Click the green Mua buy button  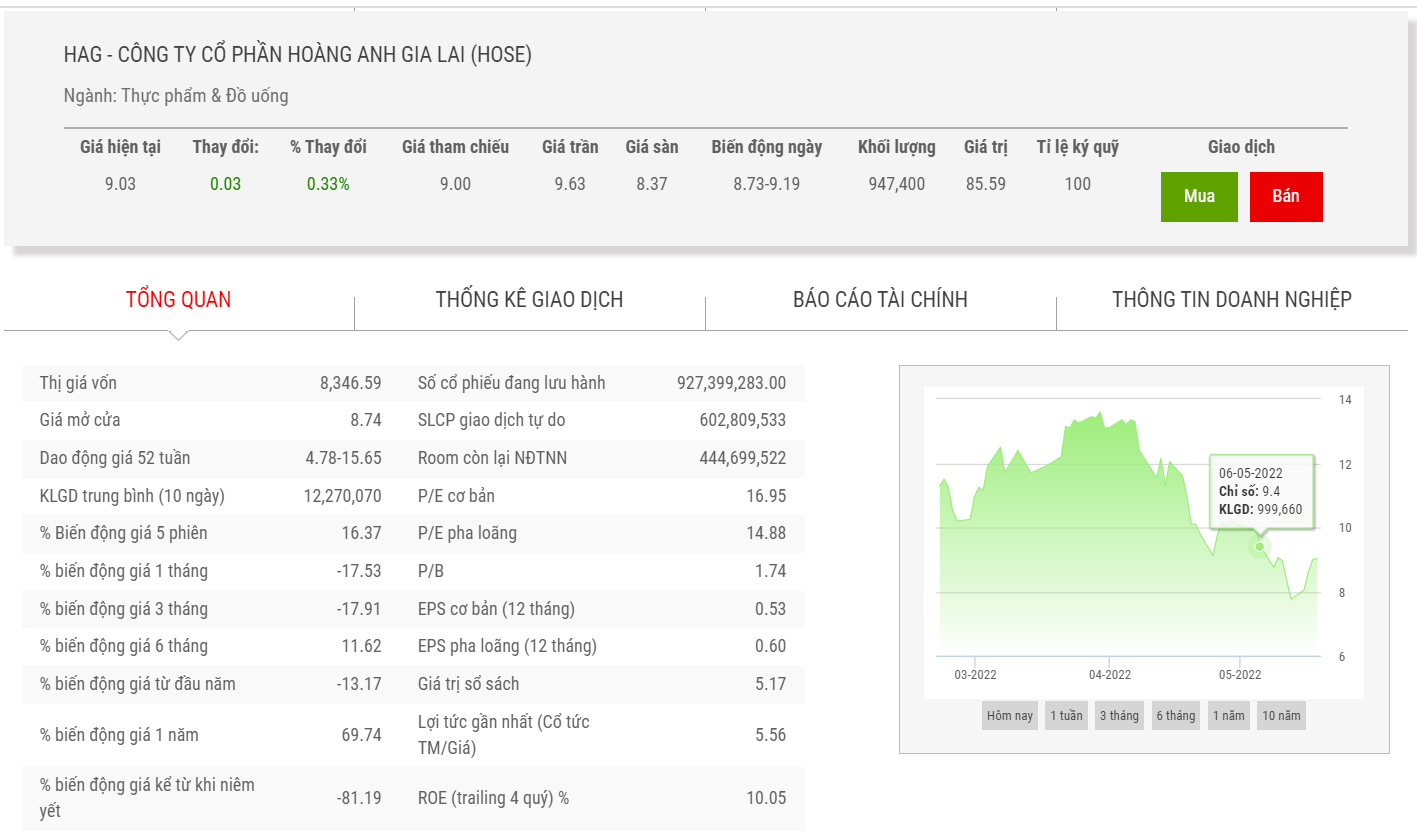pos(1199,196)
